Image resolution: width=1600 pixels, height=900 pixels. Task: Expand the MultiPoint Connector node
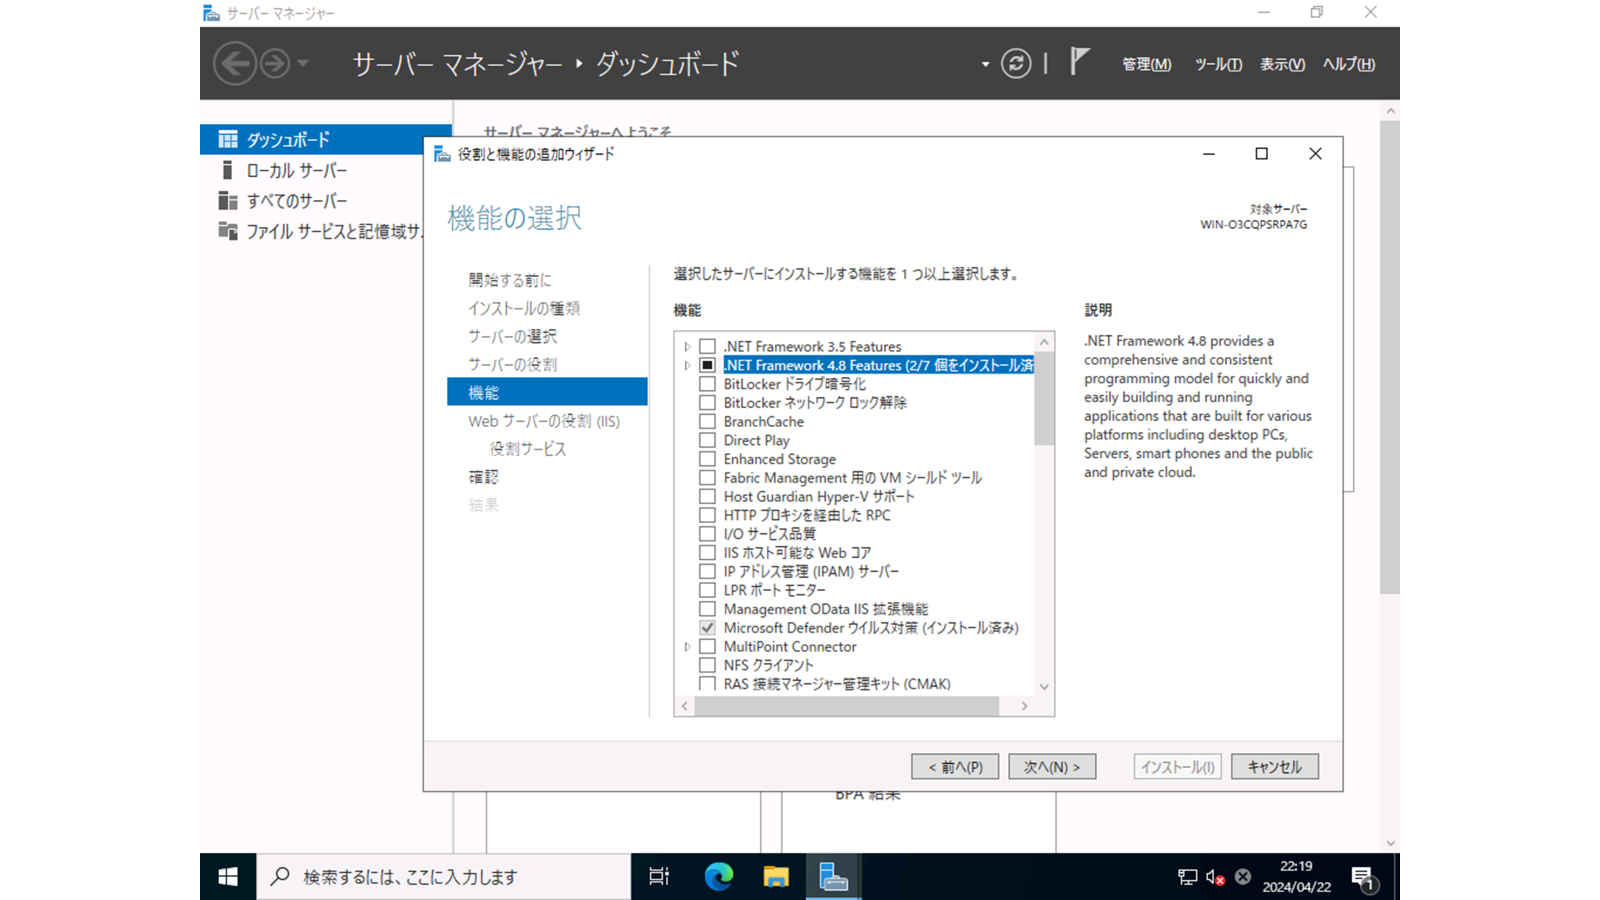coord(688,647)
